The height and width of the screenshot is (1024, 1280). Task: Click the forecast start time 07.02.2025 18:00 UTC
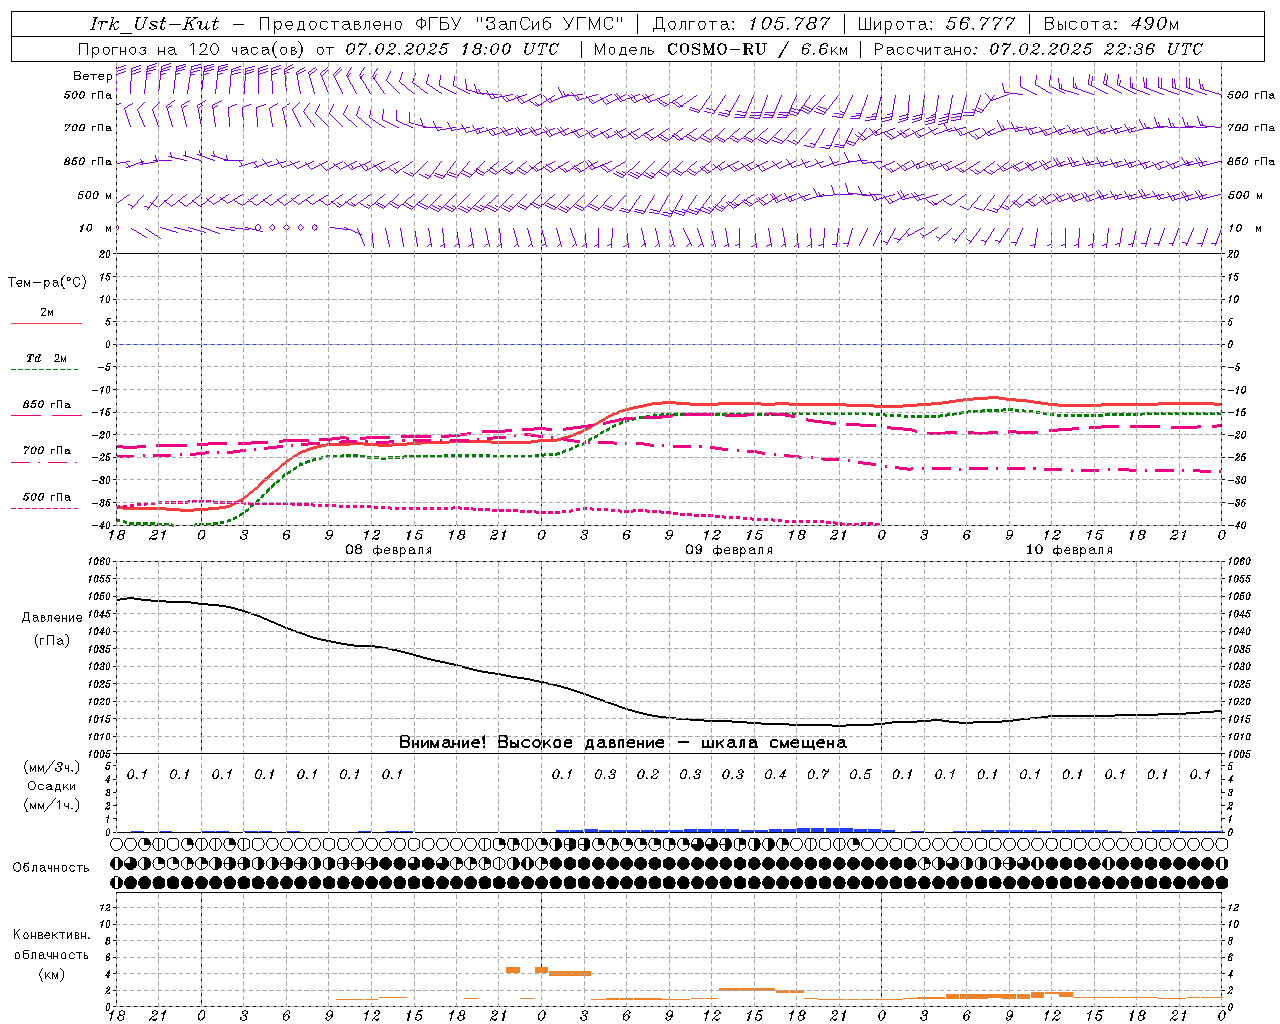pyautogui.click(x=452, y=49)
